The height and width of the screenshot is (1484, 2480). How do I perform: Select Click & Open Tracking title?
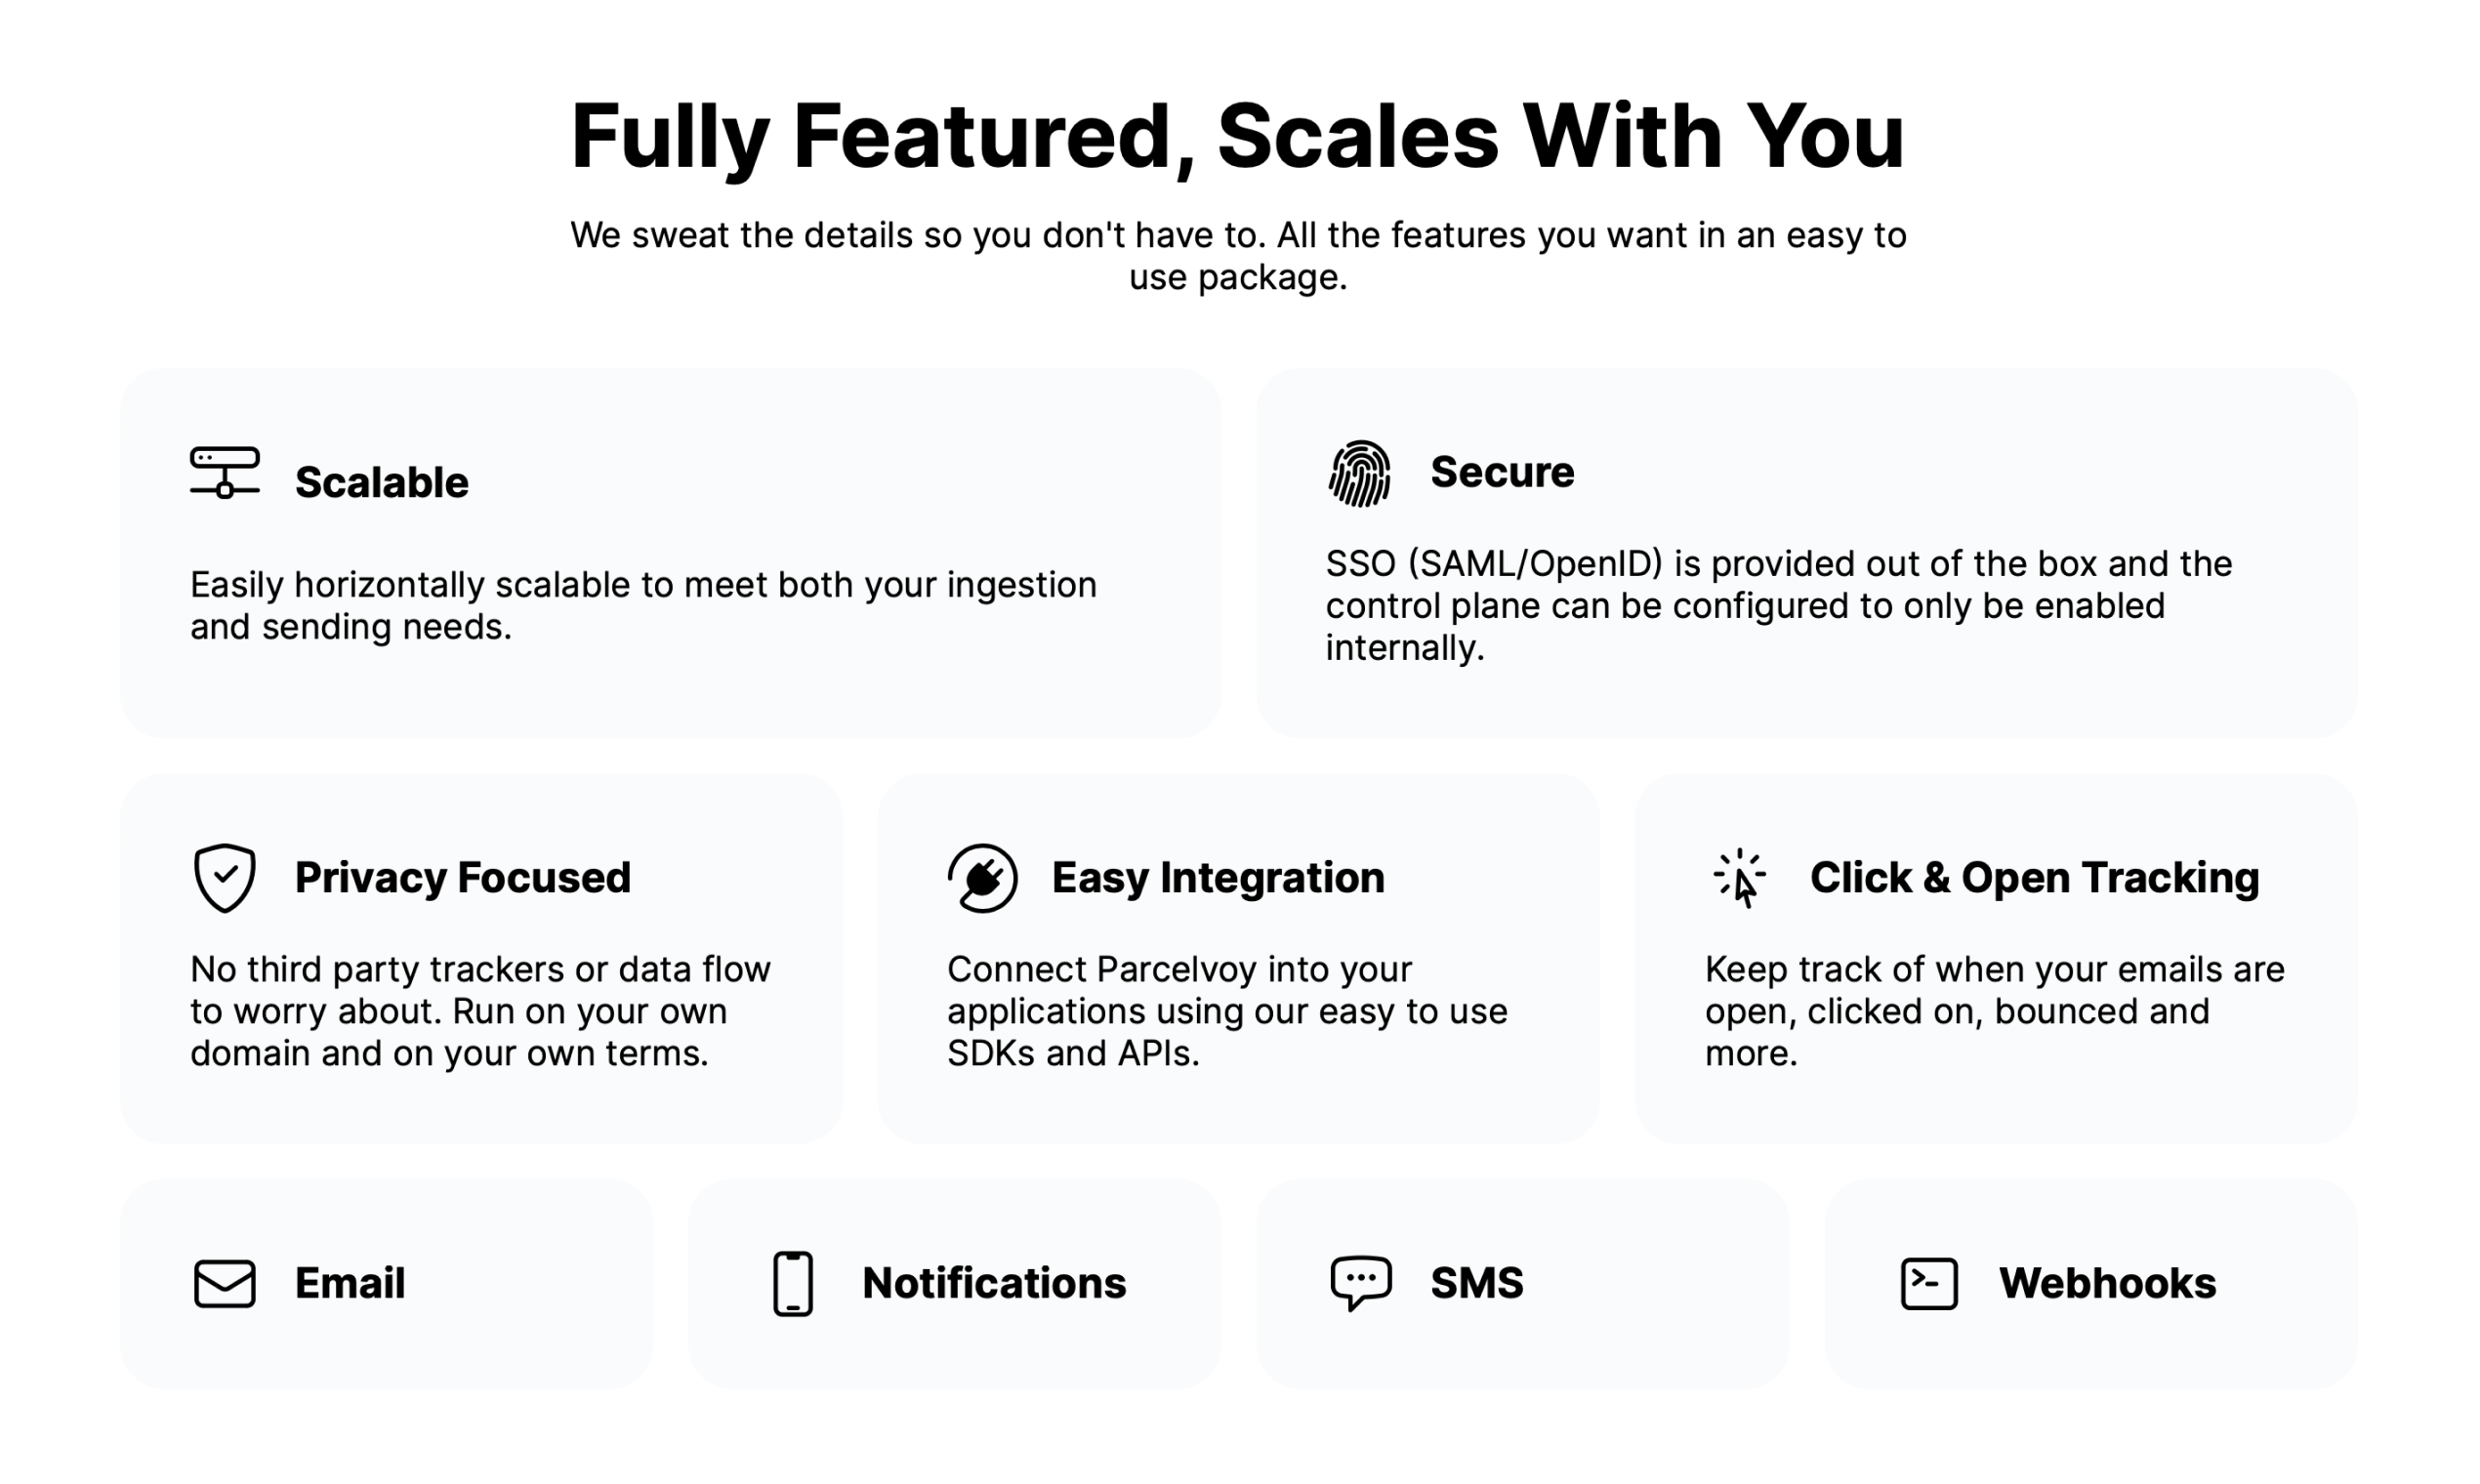[x=2035, y=878]
